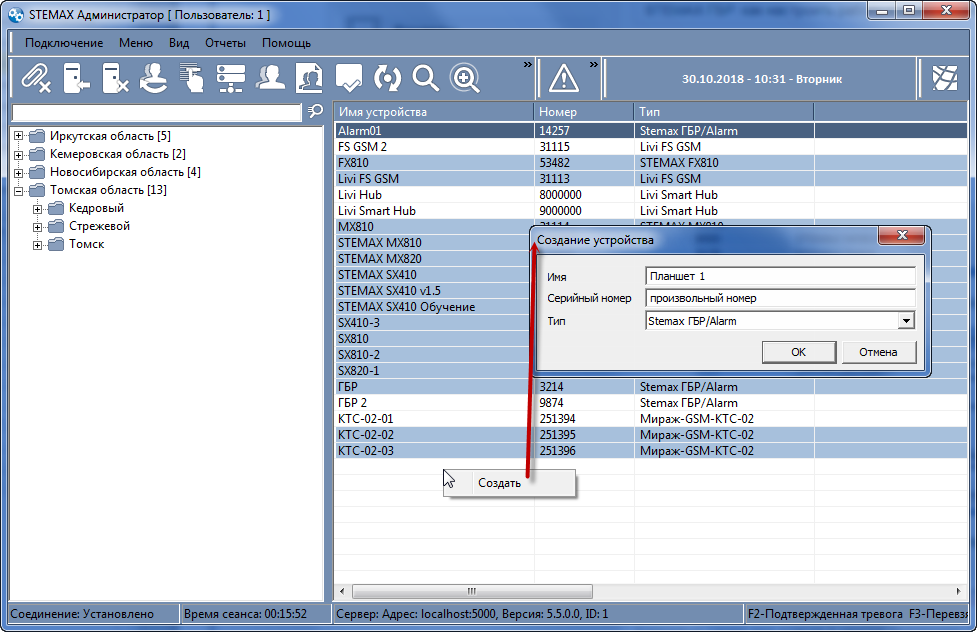Select Кемеровская область [2] folder
Screen dimensions: 977x632
(118, 154)
